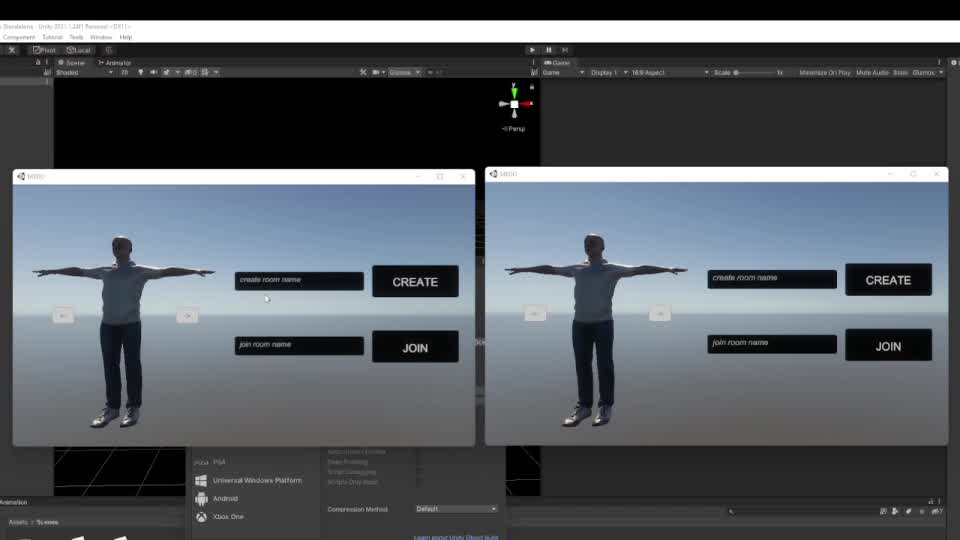
Task: Open Compression Method Default dropdown
Action: pyautogui.click(x=456, y=509)
